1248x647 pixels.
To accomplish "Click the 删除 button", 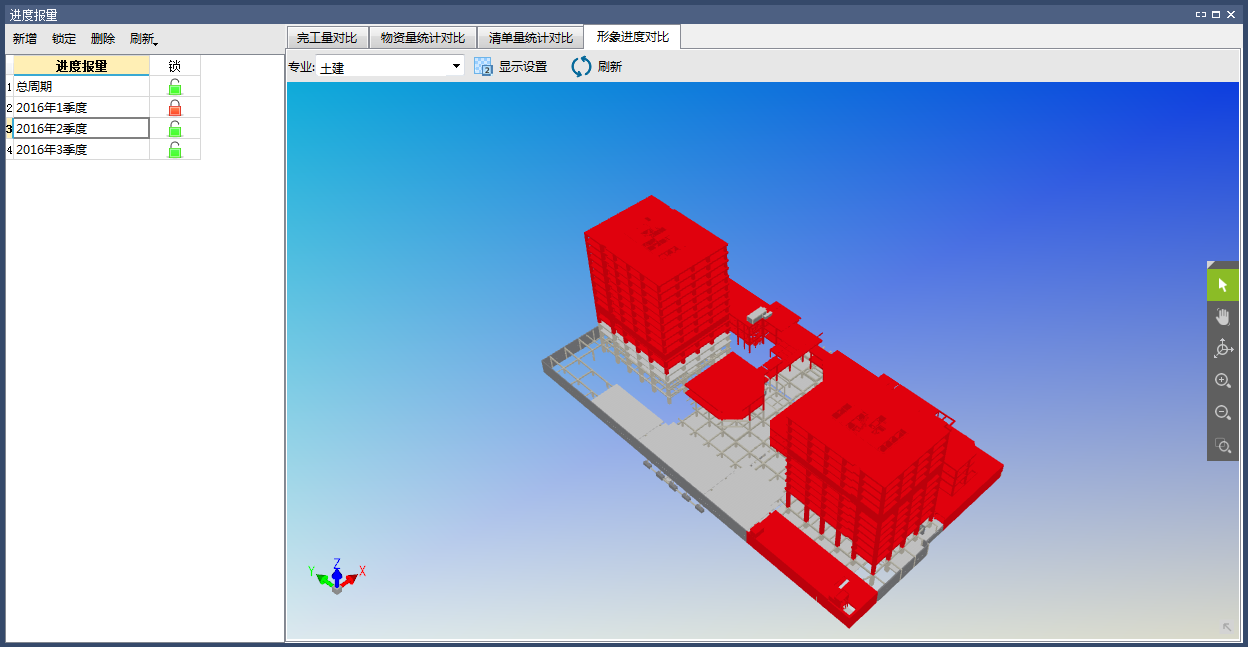I will tap(103, 39).
